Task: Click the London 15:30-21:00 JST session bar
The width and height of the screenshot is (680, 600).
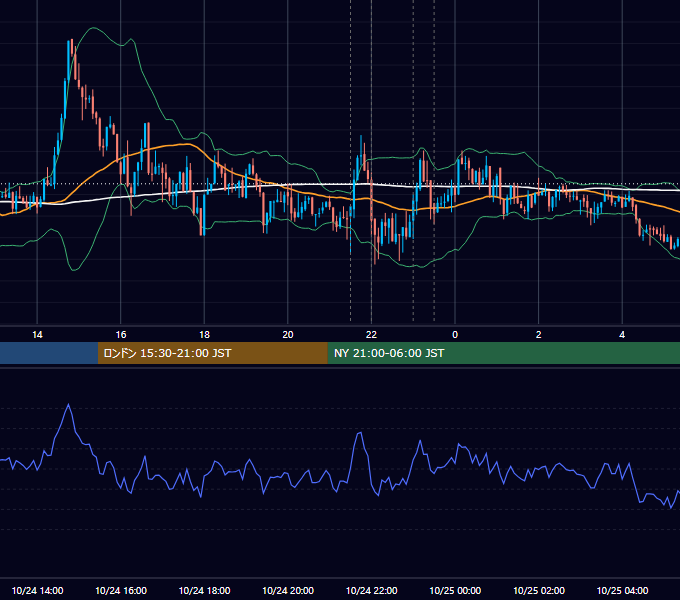Action: (212, 353)
